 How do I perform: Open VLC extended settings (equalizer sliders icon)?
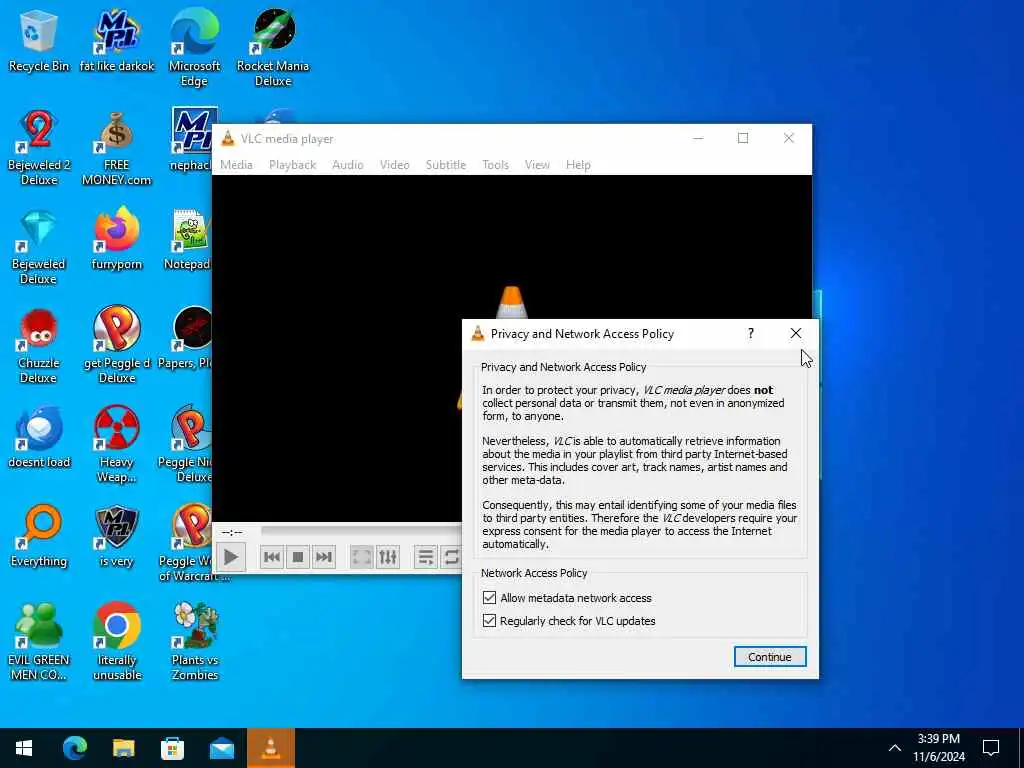pos(388,557)
